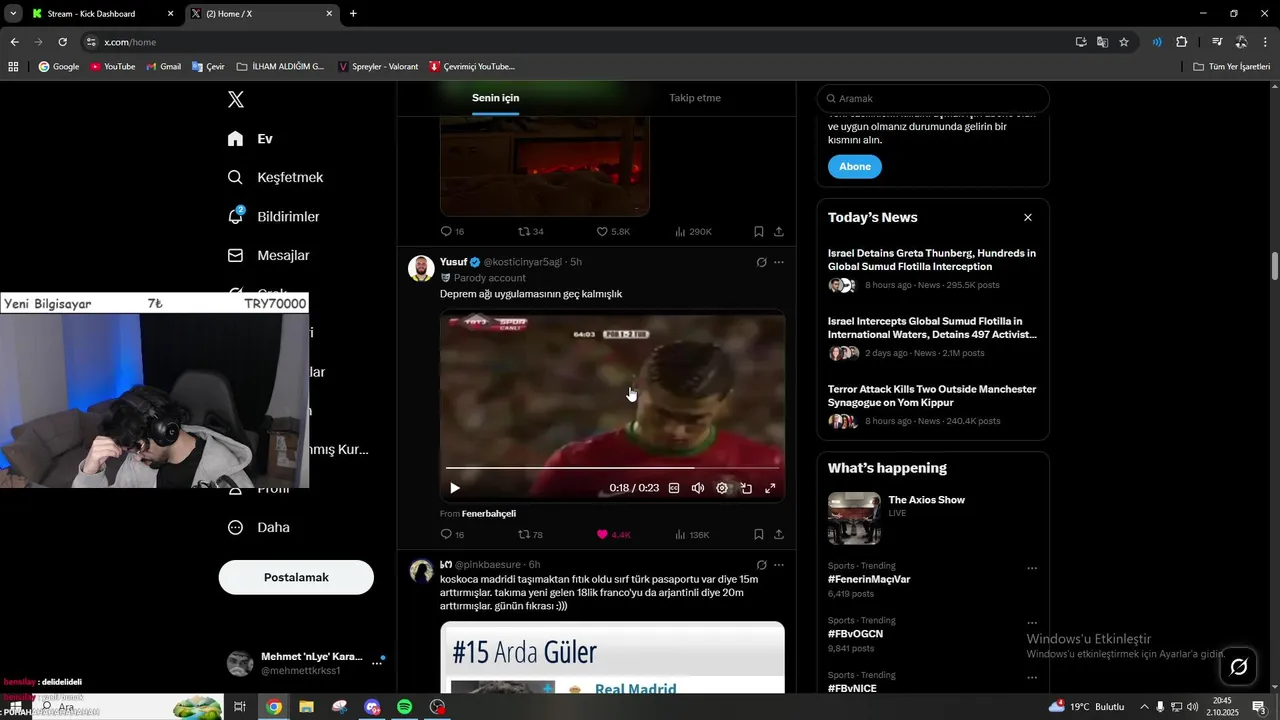
Task: Open #FBvOGCN trending topic
Action: [855, 634]
